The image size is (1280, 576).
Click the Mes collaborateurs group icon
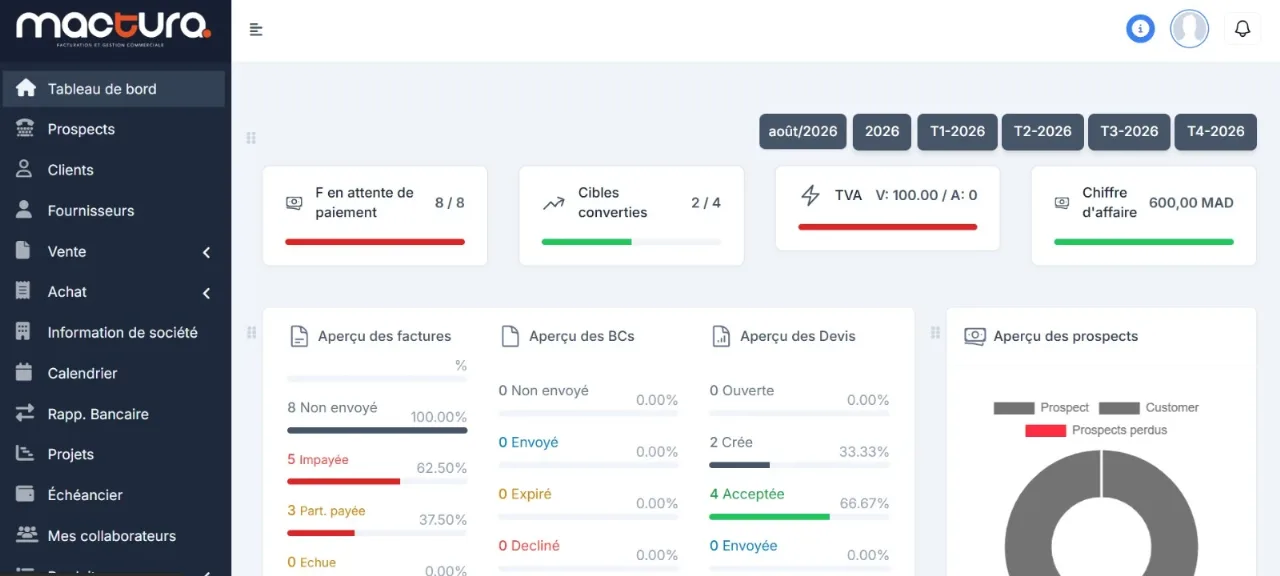pos(27,535)
